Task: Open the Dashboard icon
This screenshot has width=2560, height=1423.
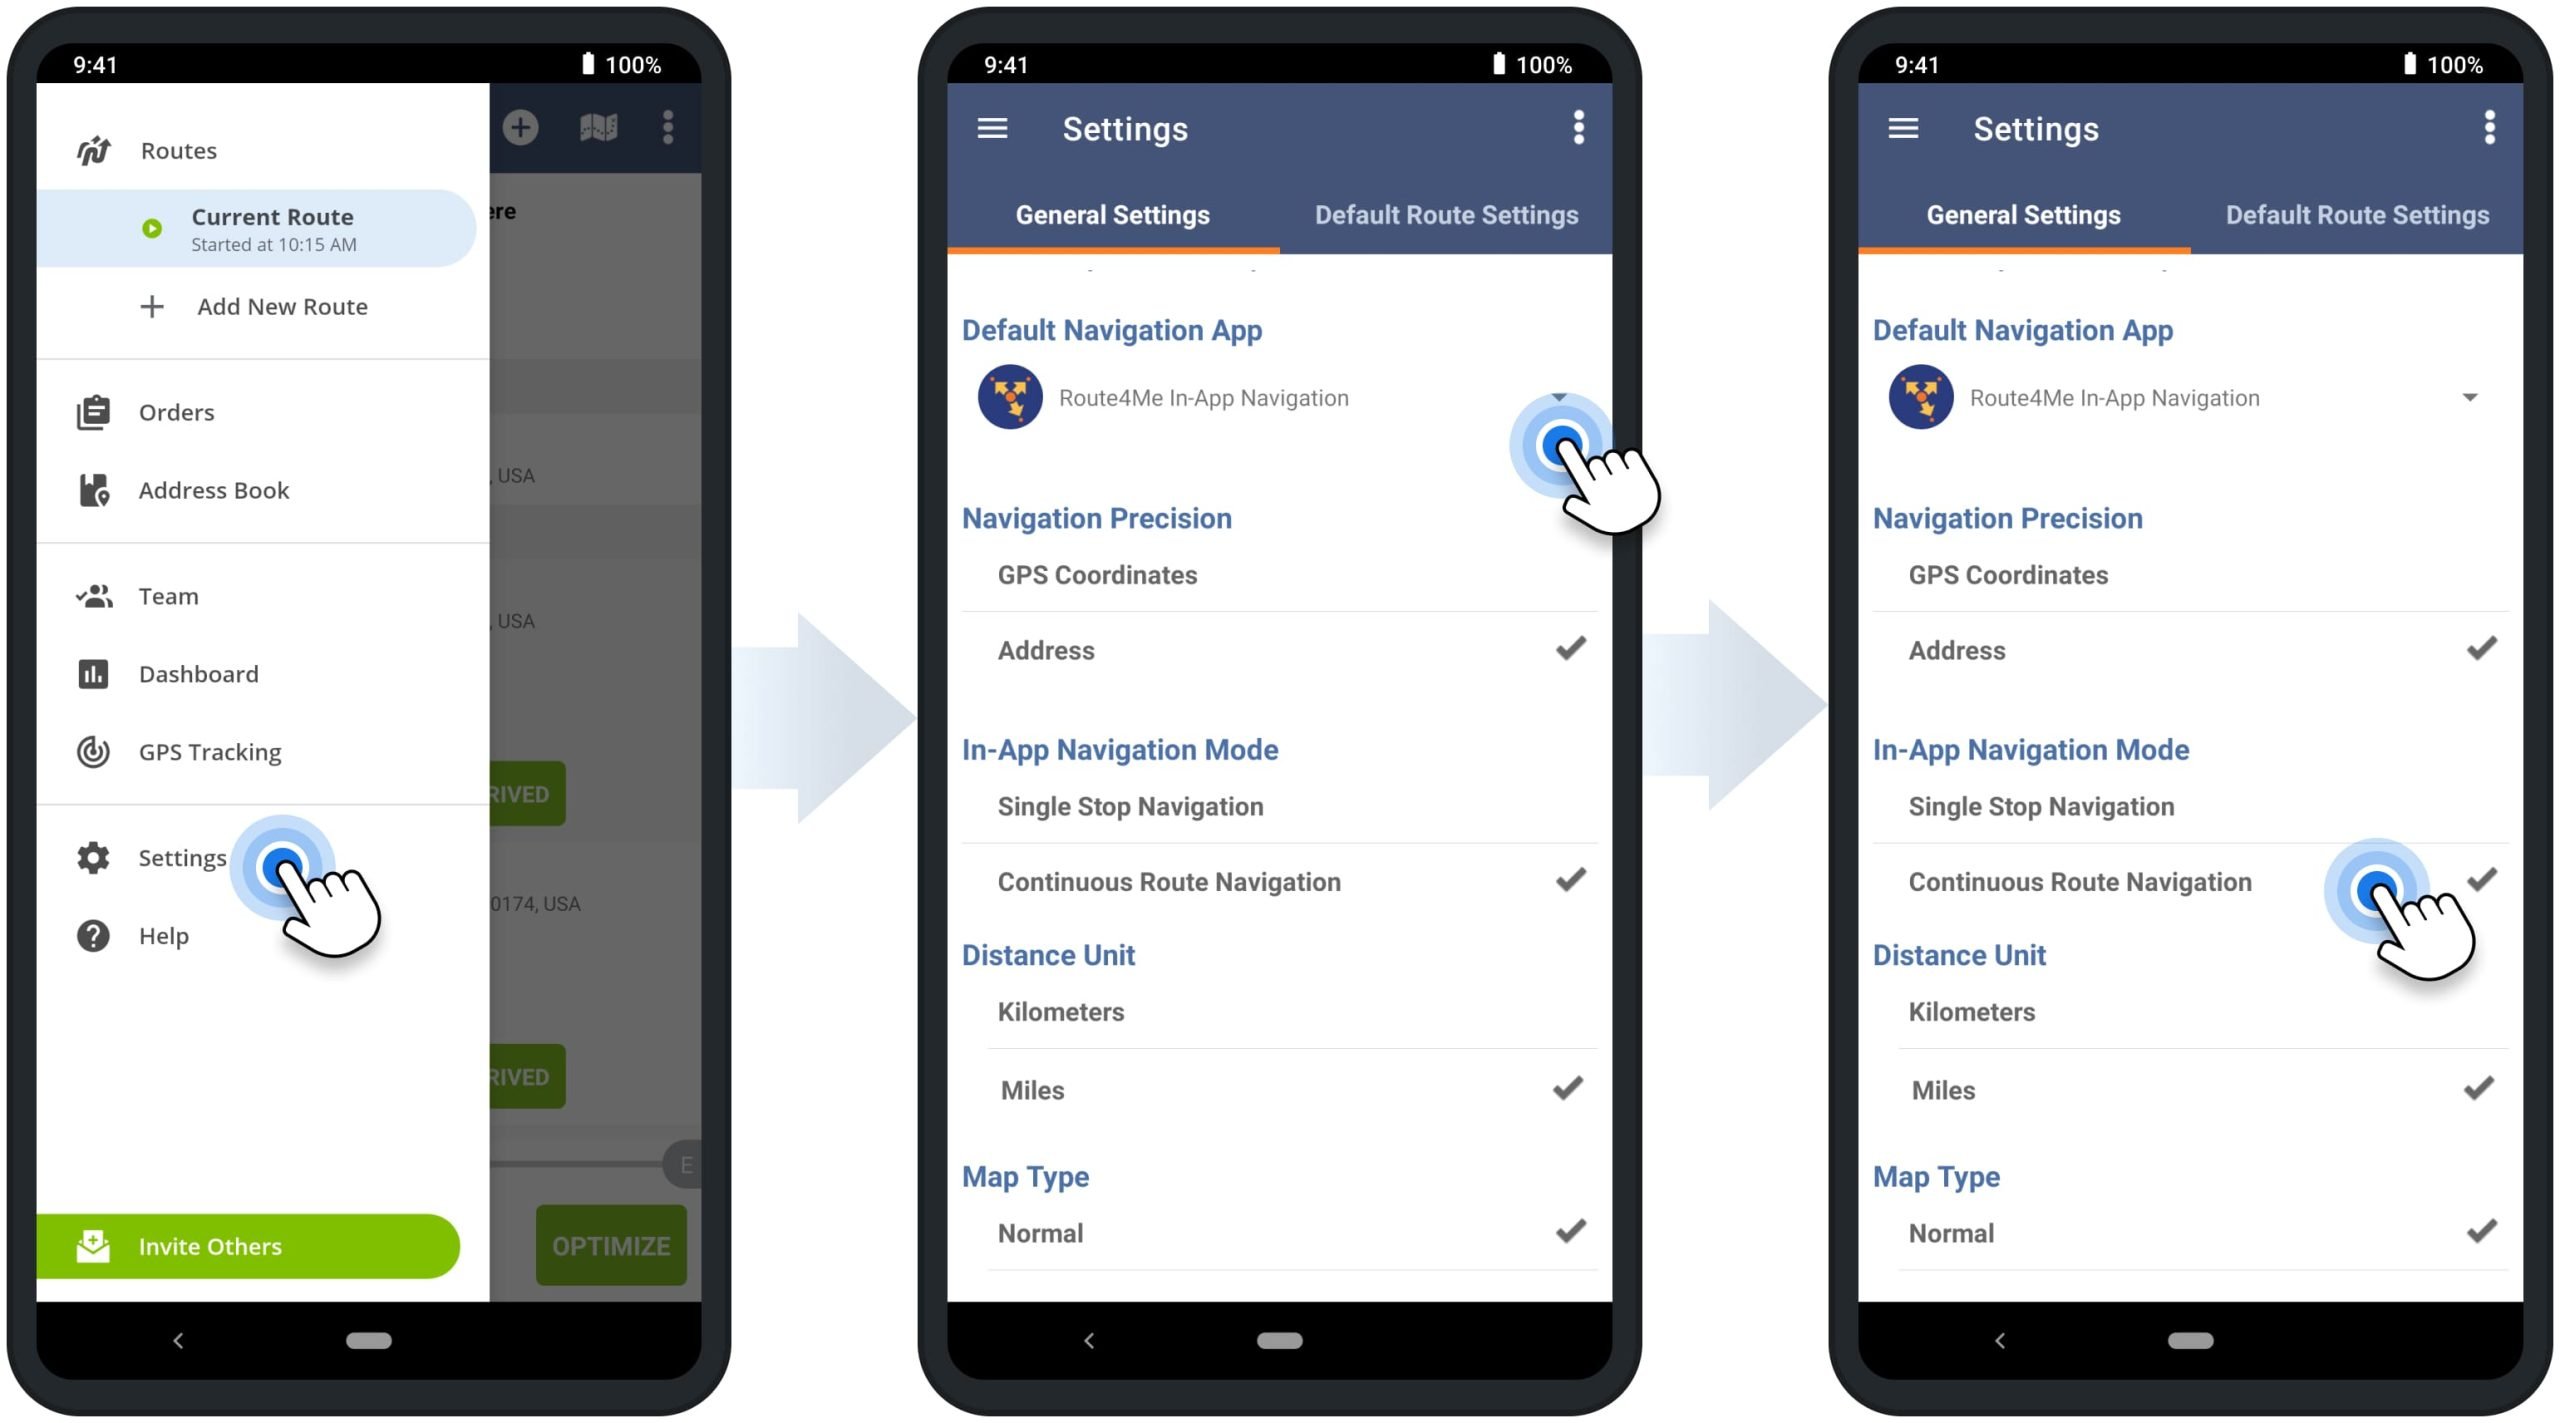Action: click(x=95, y=671)
